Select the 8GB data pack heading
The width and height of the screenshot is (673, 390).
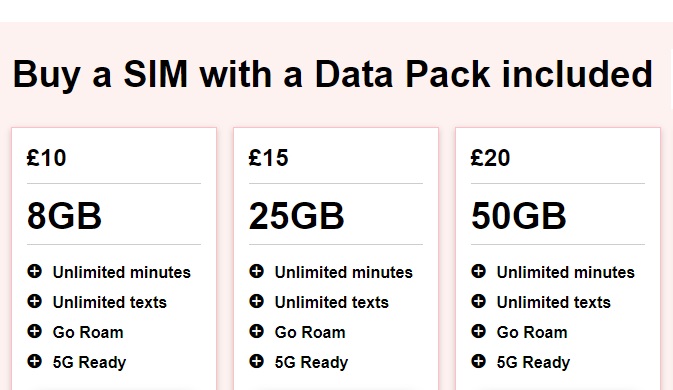(x=64, y=215)
